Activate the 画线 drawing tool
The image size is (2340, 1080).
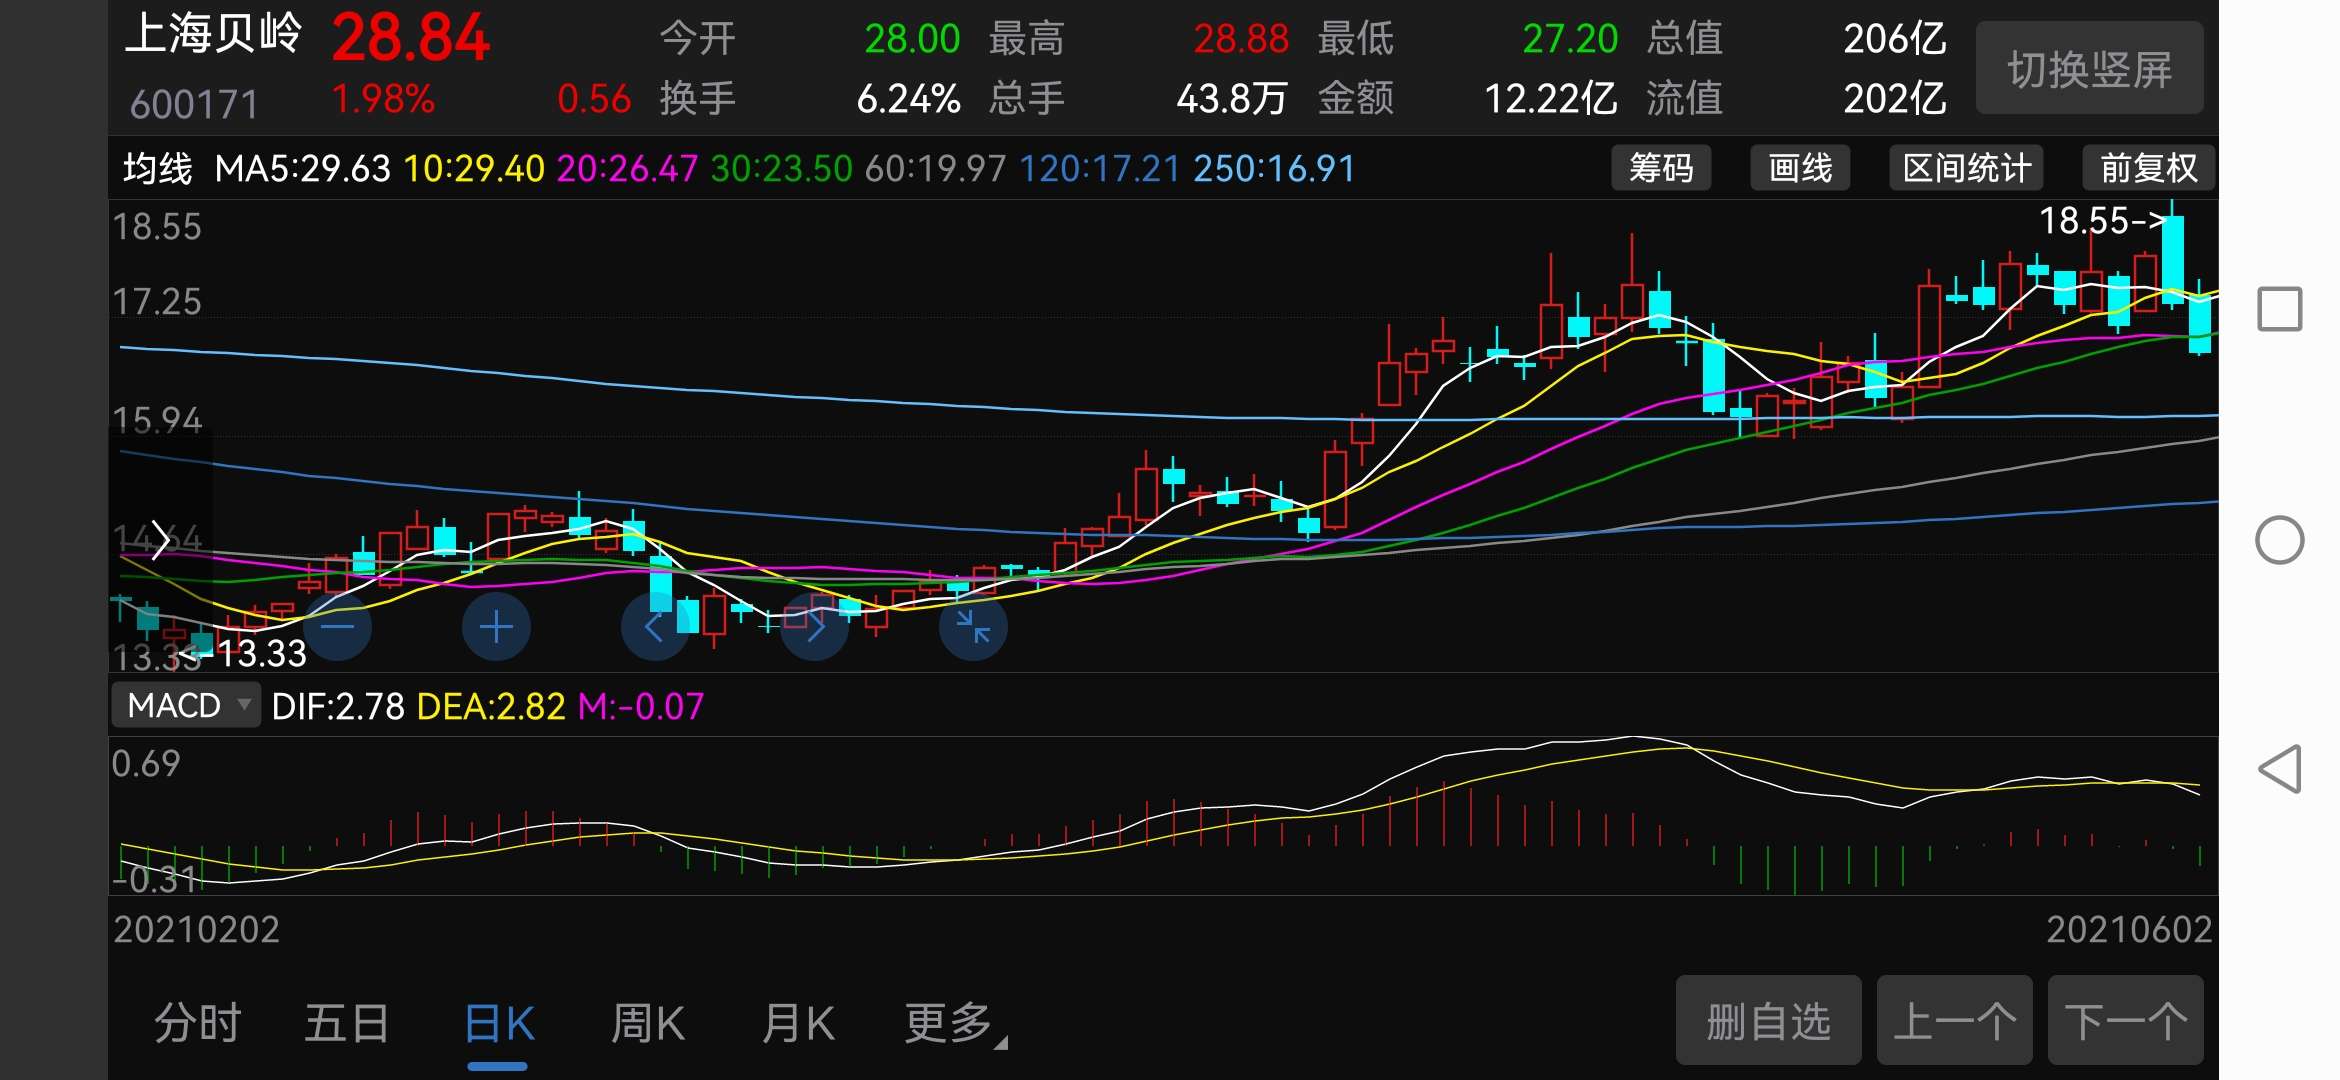pyautogui.click(x=1800, y=168)
